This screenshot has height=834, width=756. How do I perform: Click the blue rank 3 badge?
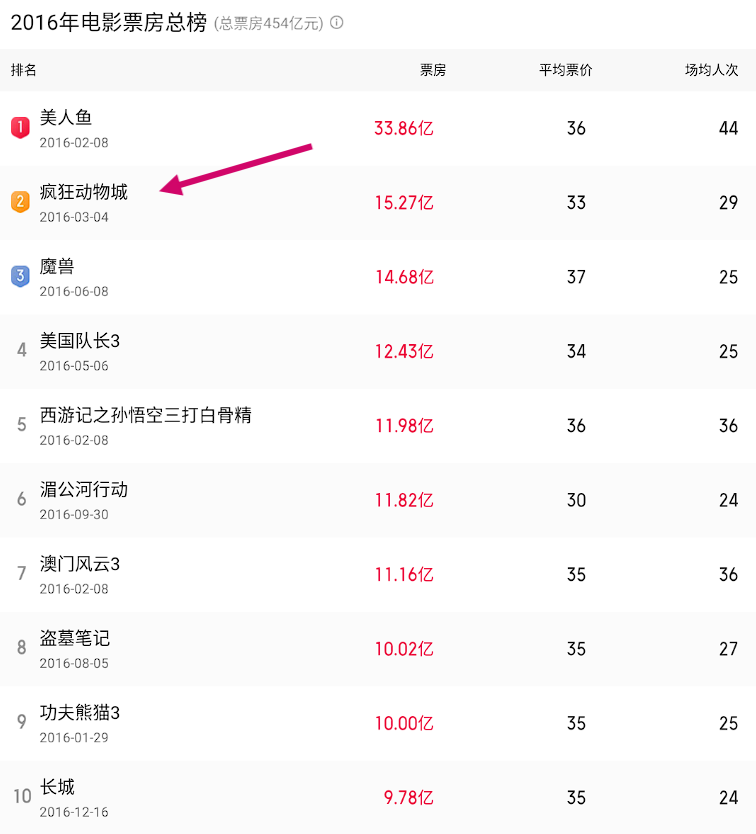click(x=20, y=276)
